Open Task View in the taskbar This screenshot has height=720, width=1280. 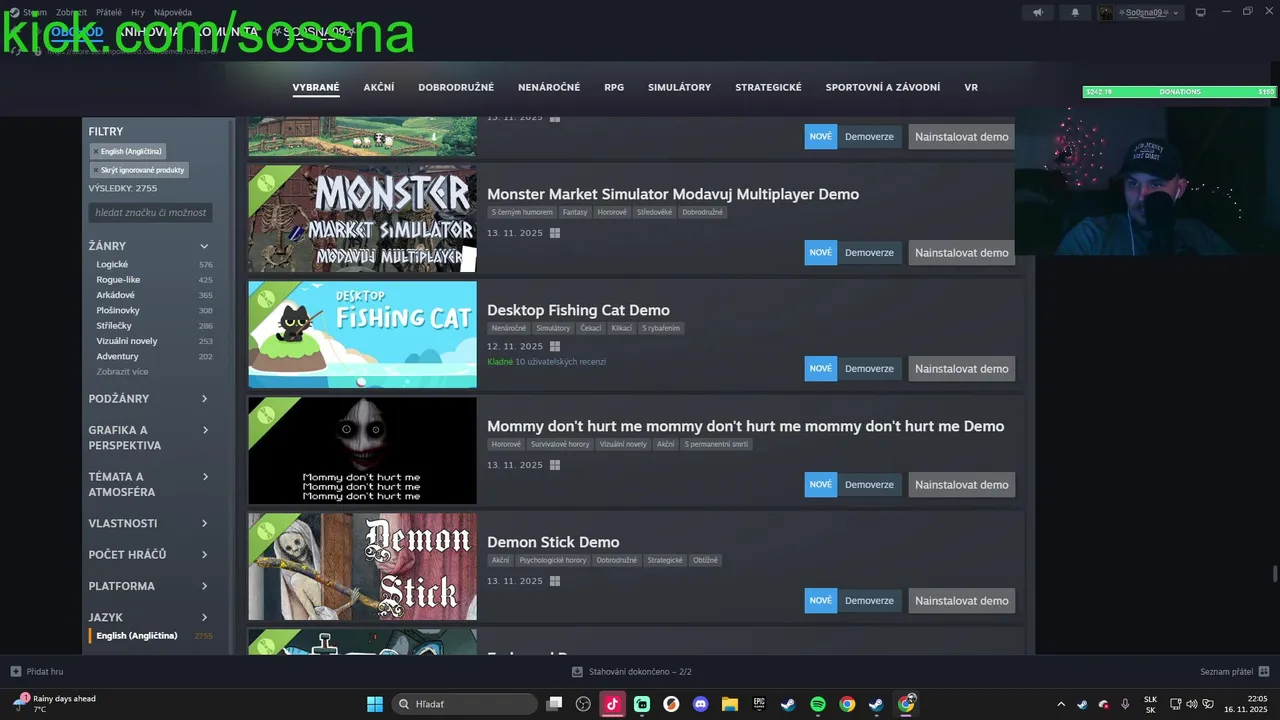[554, 704]
